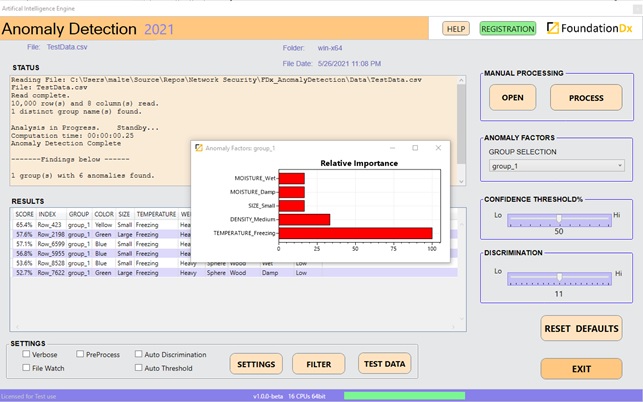Click the DENSITY_Medium bar in the chart
The width and height of the screenshot is (643, 402).
304,219
